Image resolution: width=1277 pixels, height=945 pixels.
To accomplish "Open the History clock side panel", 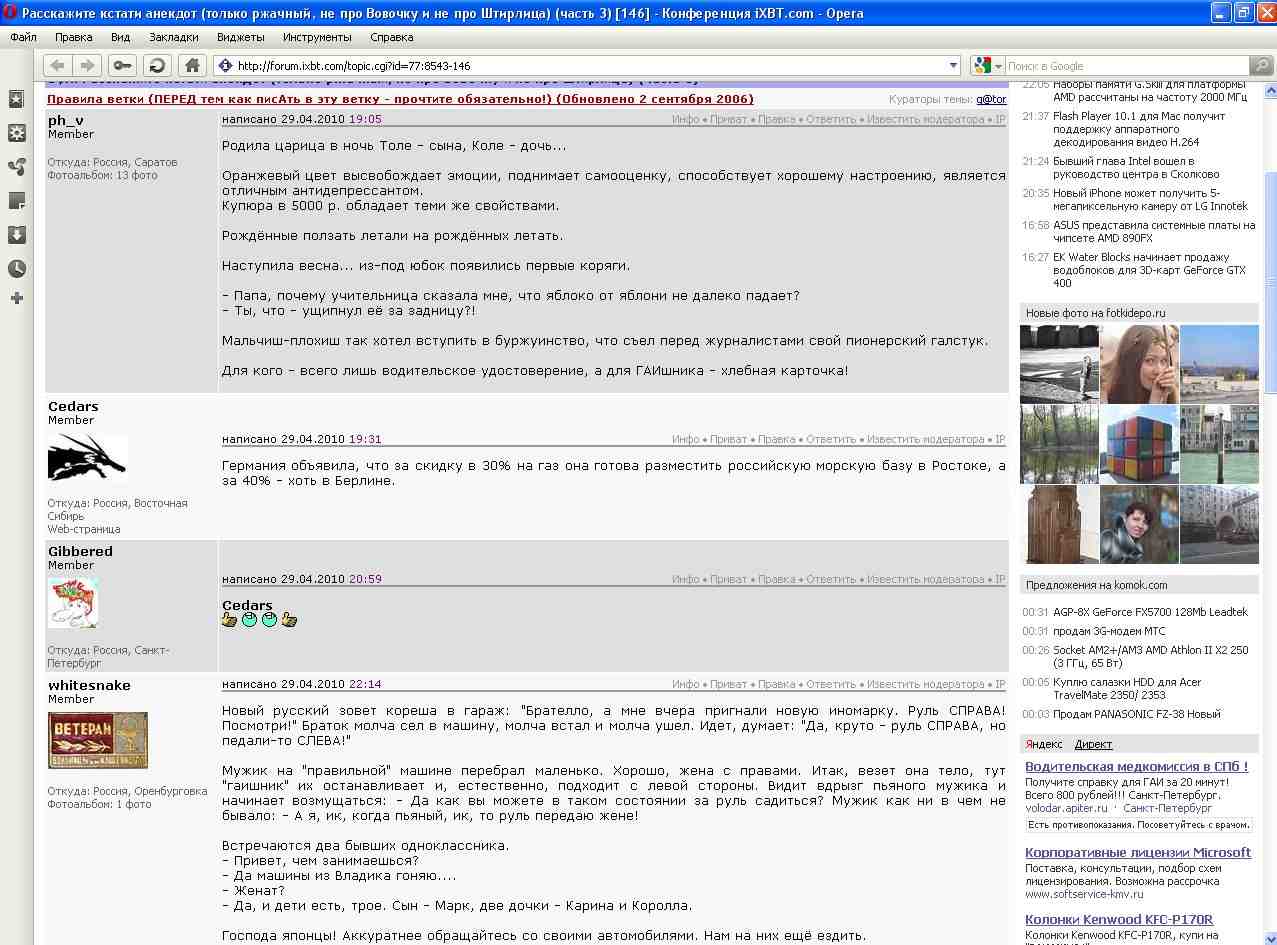I will [x=16, y=269].
